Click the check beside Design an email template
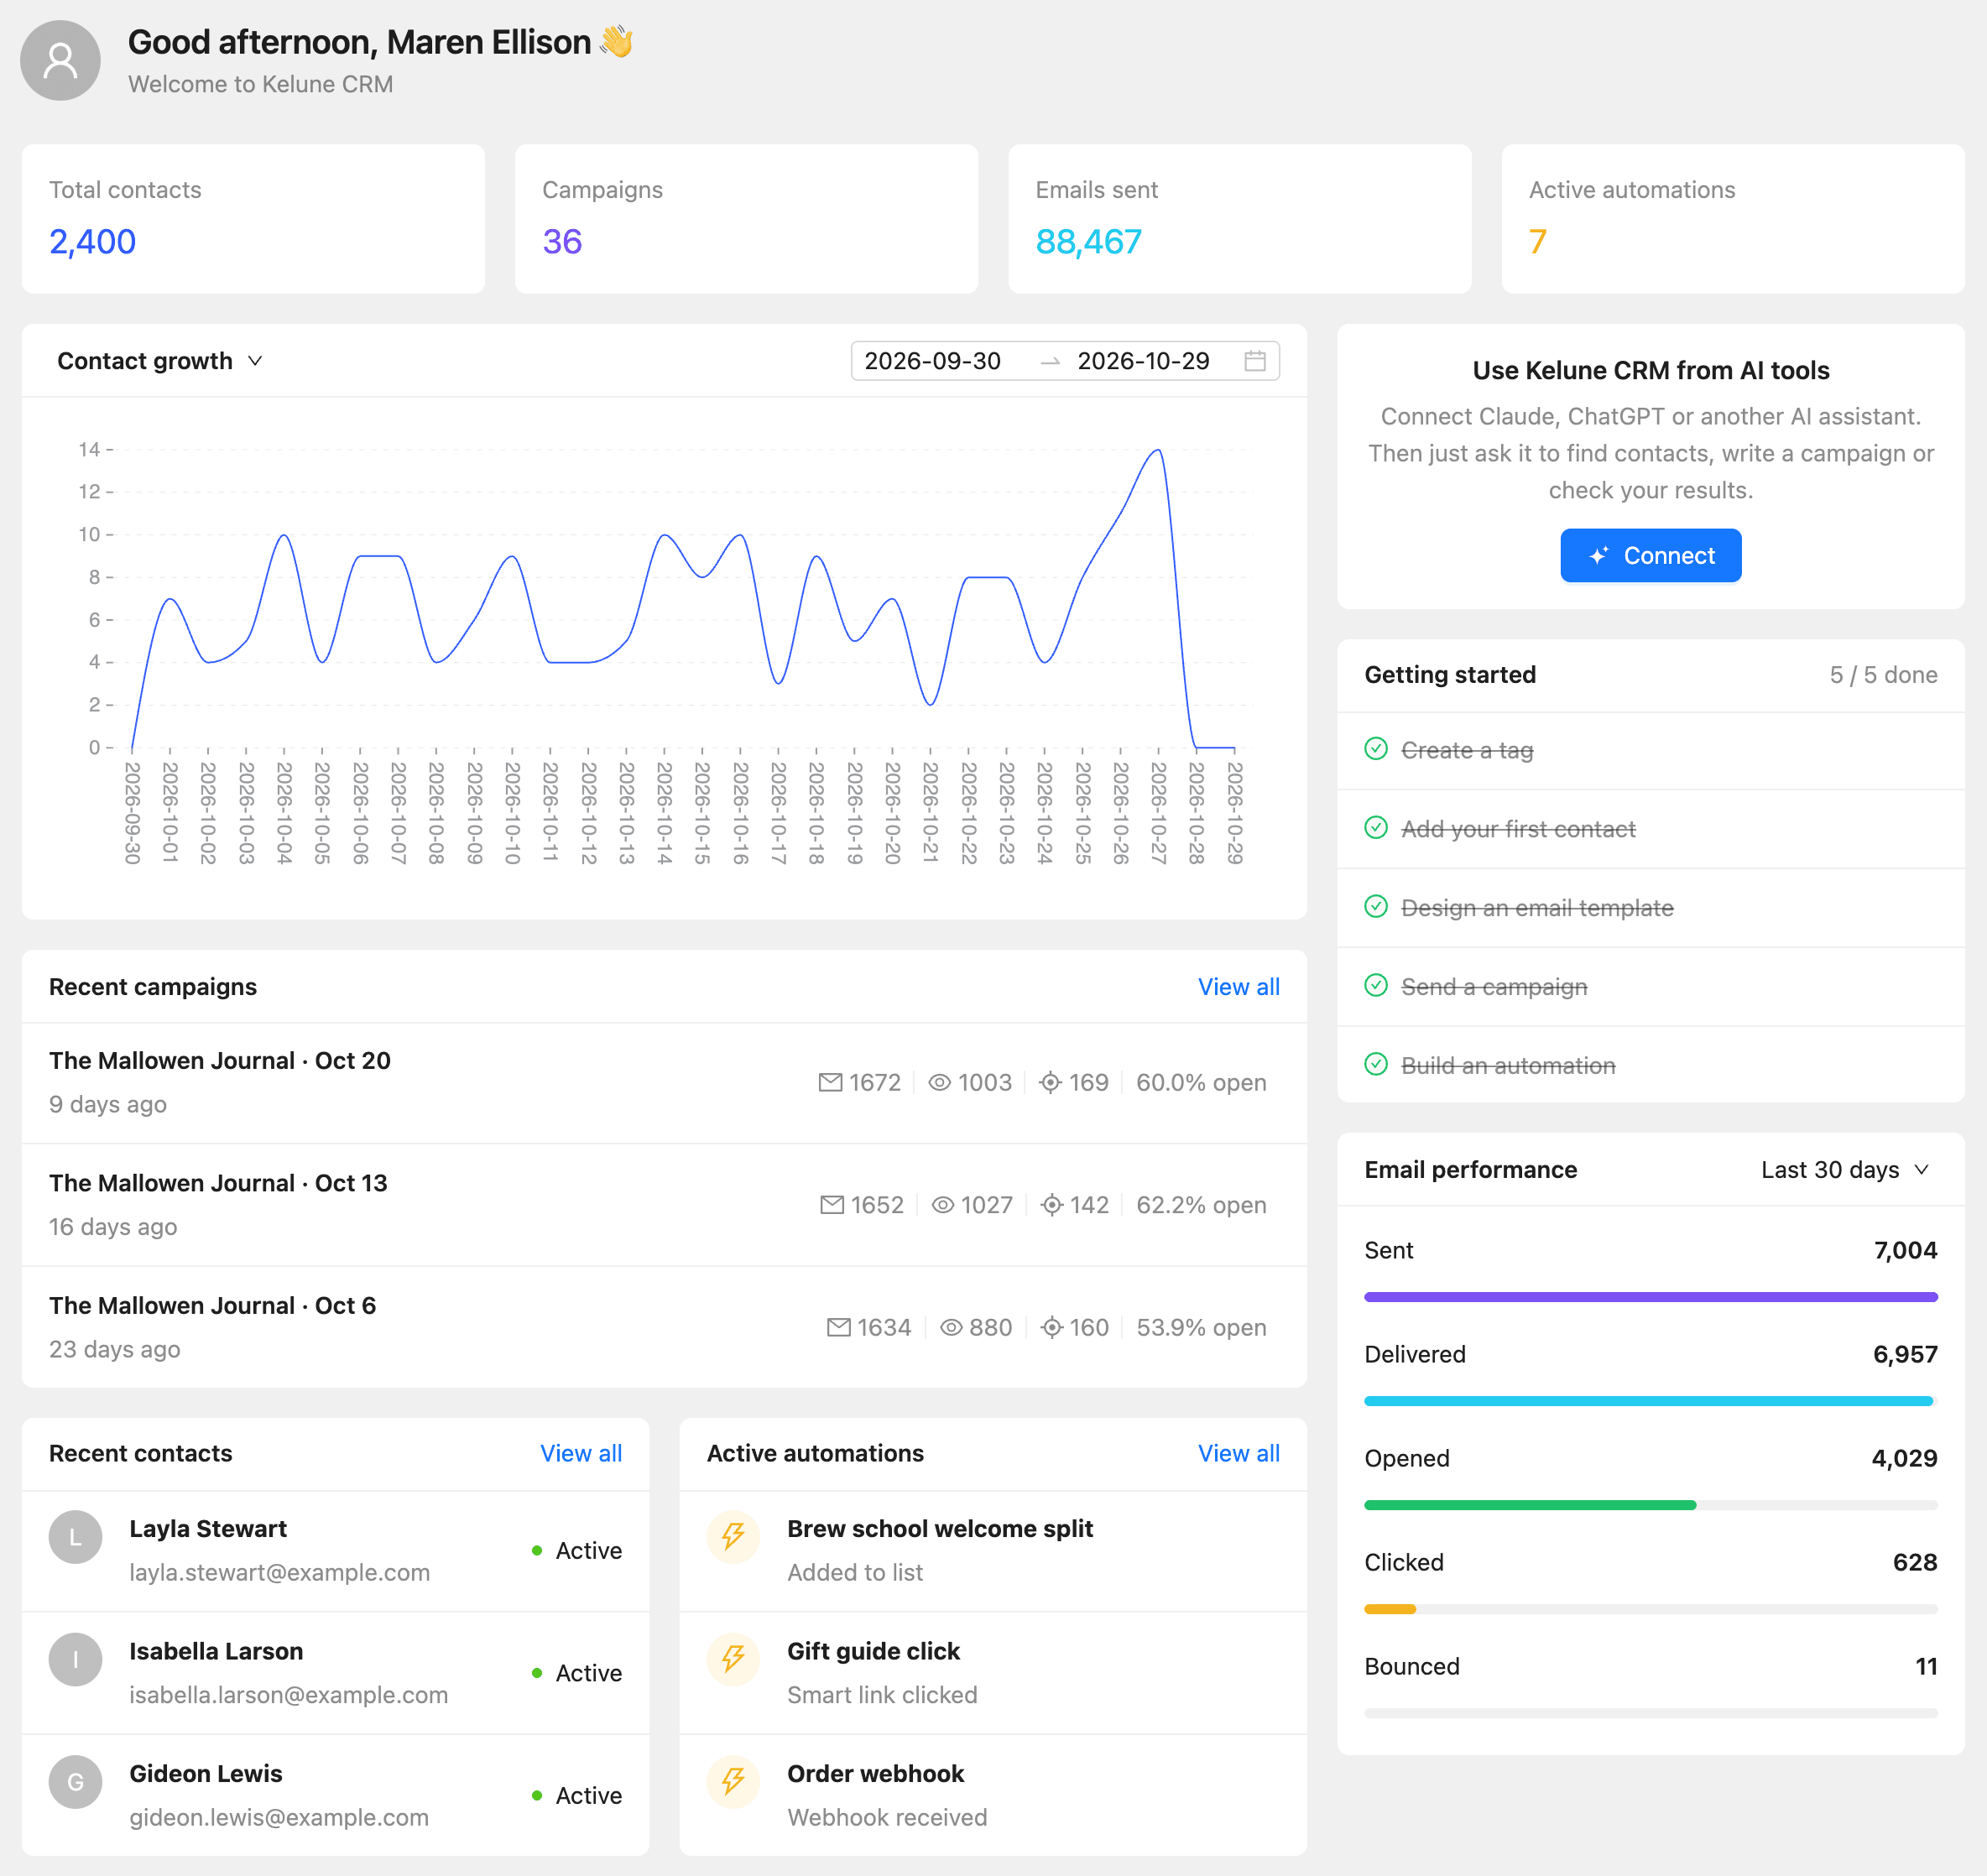 [x=1376, y=907]
